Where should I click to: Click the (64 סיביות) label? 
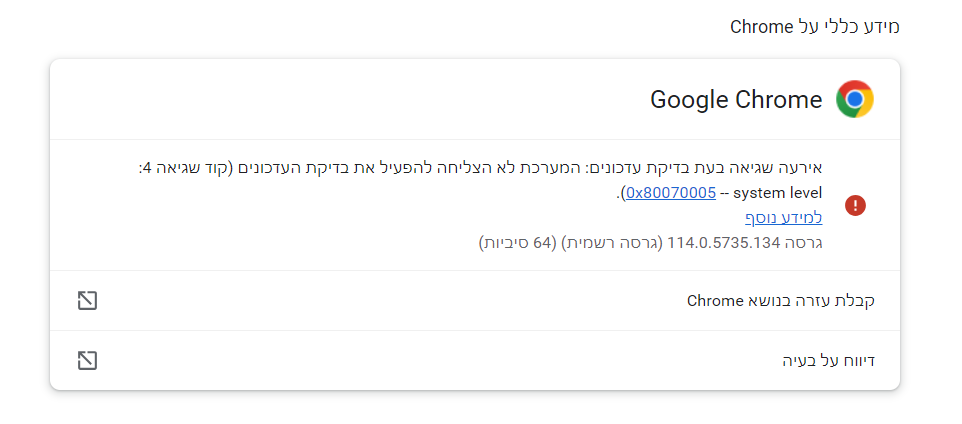(516, 243)
